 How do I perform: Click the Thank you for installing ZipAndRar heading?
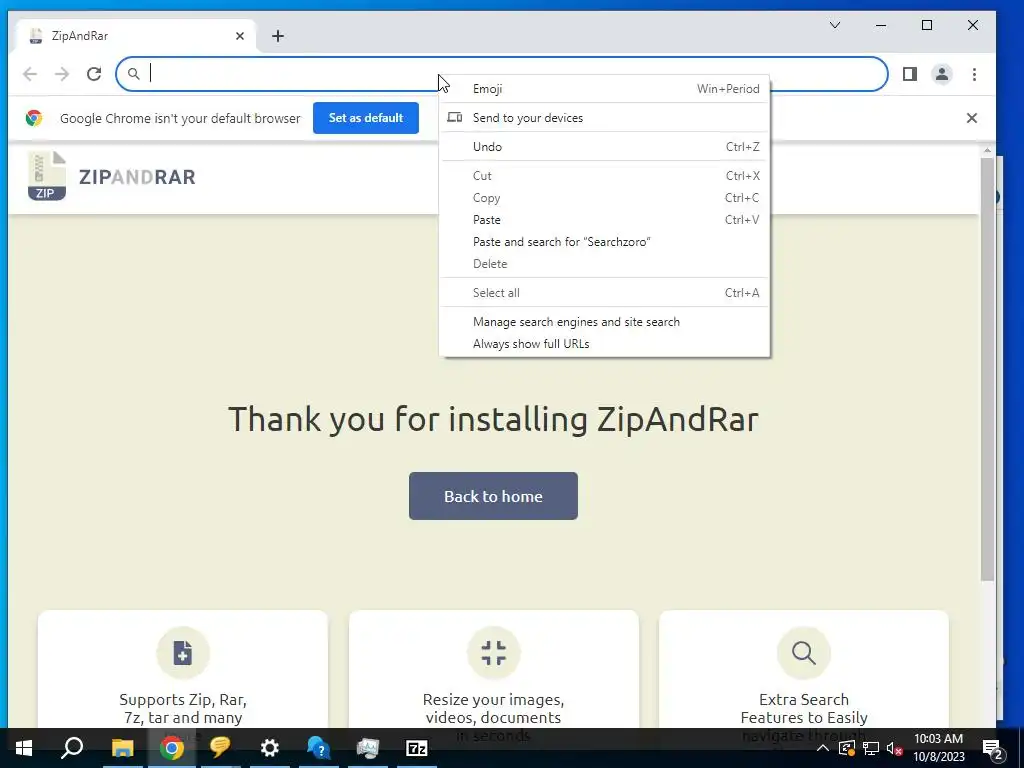coord(493,419)
